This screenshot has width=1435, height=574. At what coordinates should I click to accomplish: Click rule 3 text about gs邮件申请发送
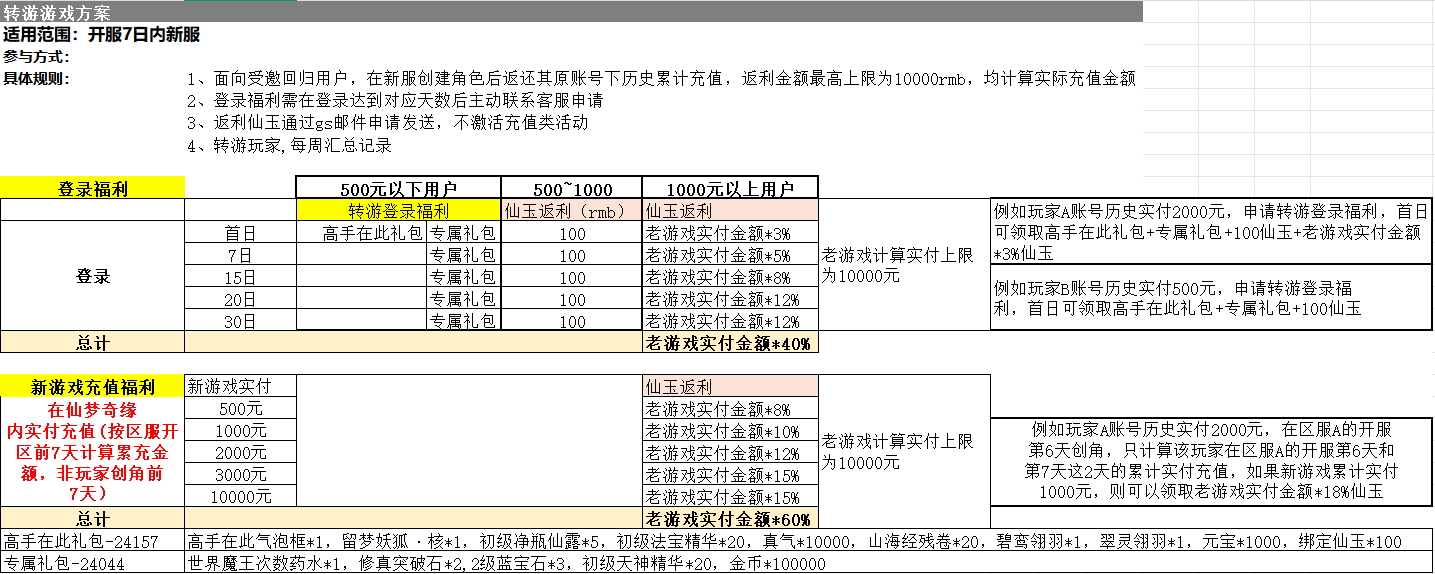pos(387,123)
